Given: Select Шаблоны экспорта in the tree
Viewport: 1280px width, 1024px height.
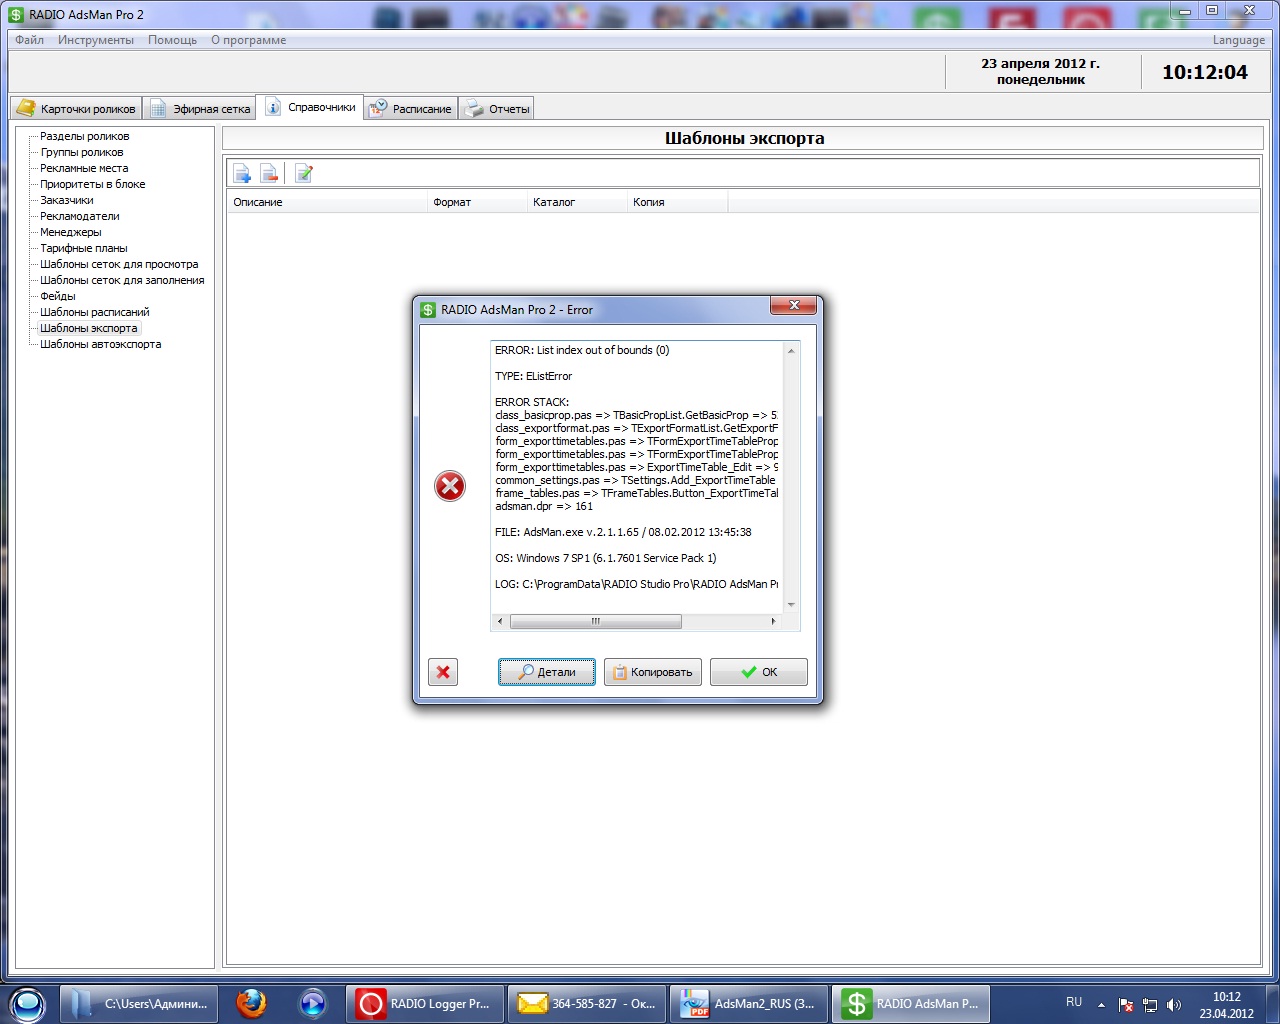Looking at the screenshot, I should [89, 328].
